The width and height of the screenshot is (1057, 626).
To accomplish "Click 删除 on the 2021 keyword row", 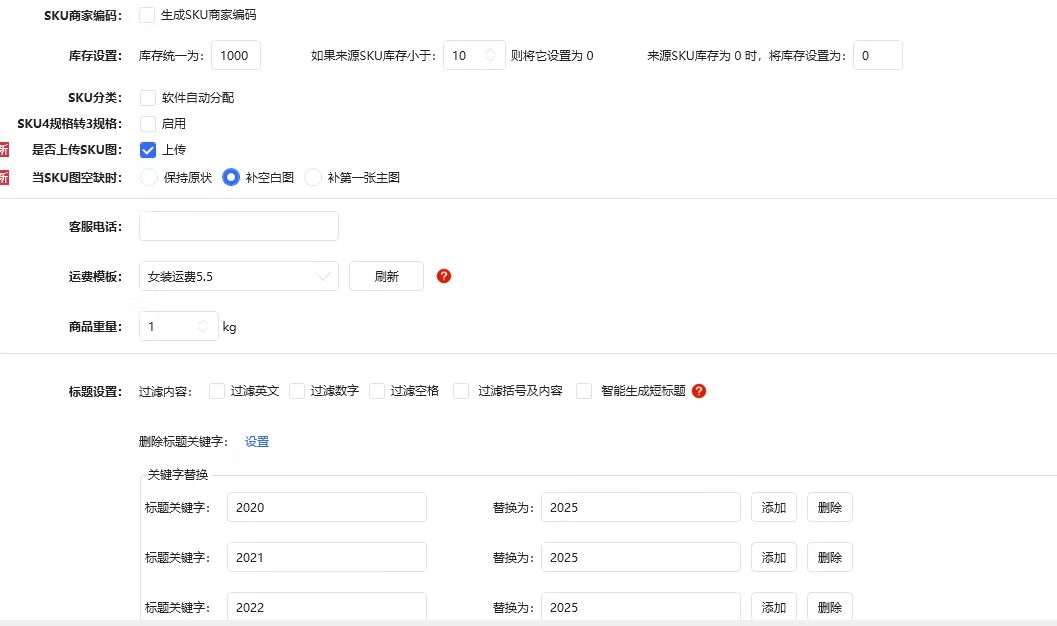I will pyautogui.click(x=829, y=557).
